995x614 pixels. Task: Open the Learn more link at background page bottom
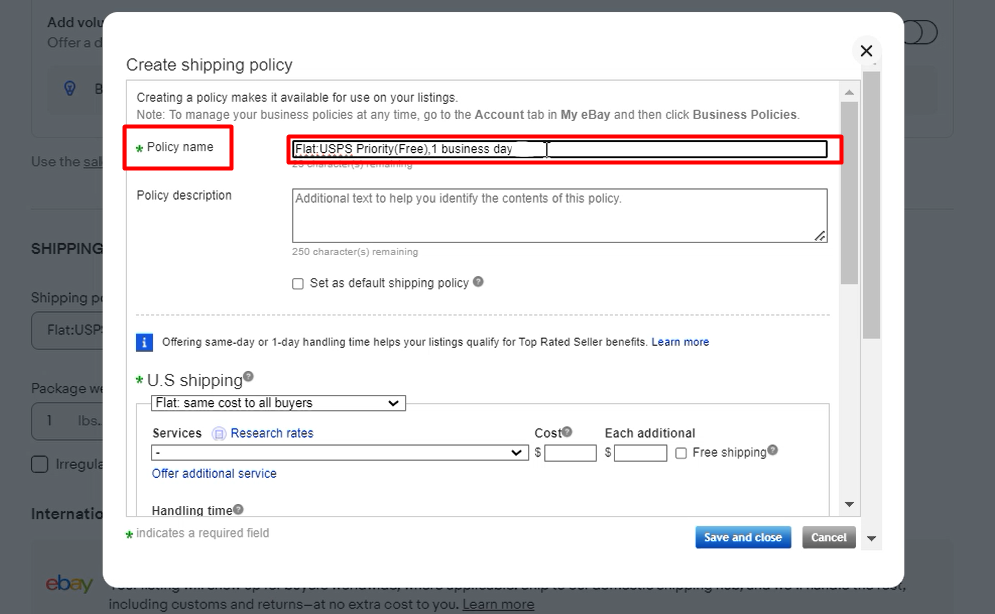click(498, 604)
